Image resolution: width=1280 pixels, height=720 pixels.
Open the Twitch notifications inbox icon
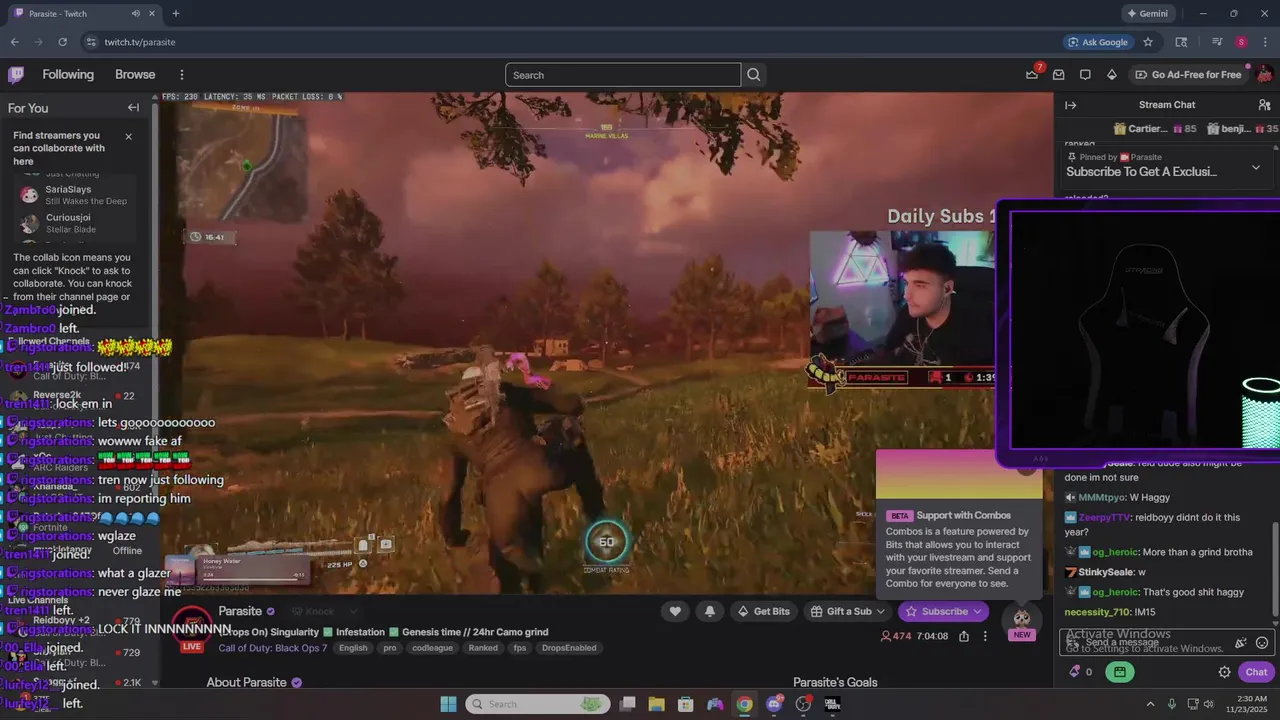[x=1059, y=75]
